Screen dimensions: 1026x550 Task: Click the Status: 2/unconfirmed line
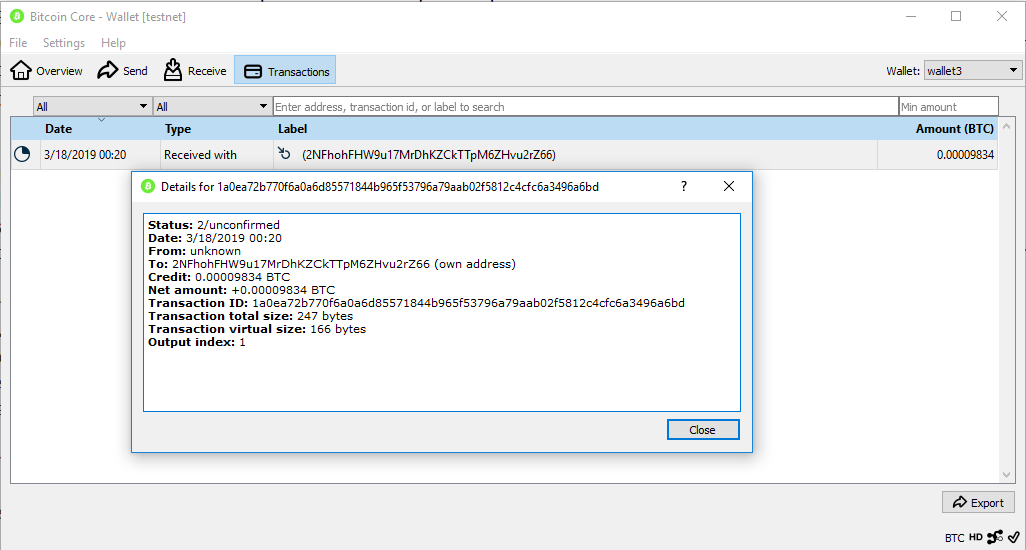(214, 225)
